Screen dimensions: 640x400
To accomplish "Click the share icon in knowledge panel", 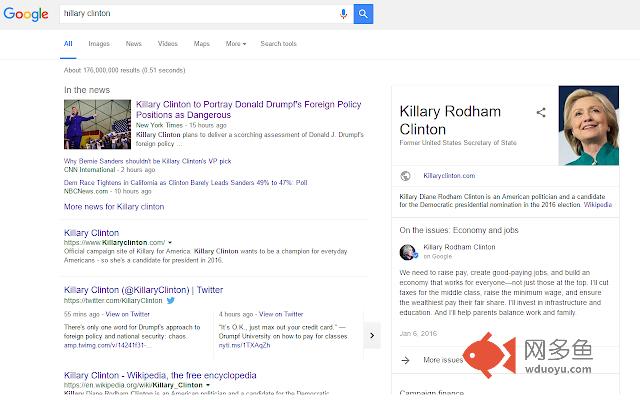I will click(x=541, y=112).
